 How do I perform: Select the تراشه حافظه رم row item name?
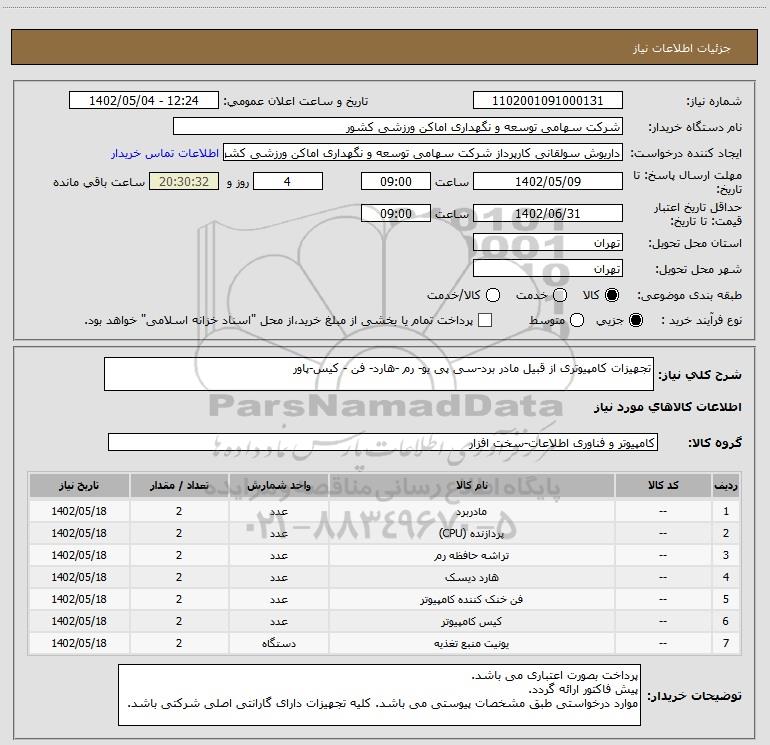[471, 555]
